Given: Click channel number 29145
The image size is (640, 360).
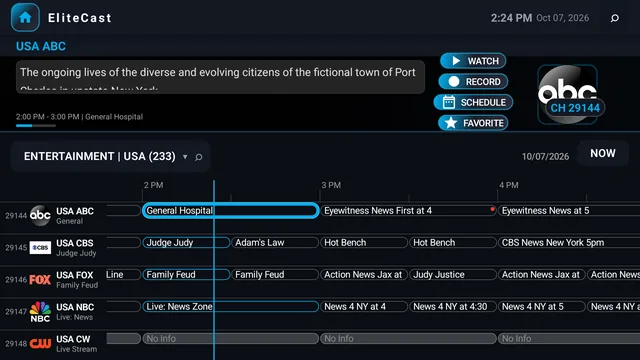Looking at the screenshot, I should [x=16, y=248].
